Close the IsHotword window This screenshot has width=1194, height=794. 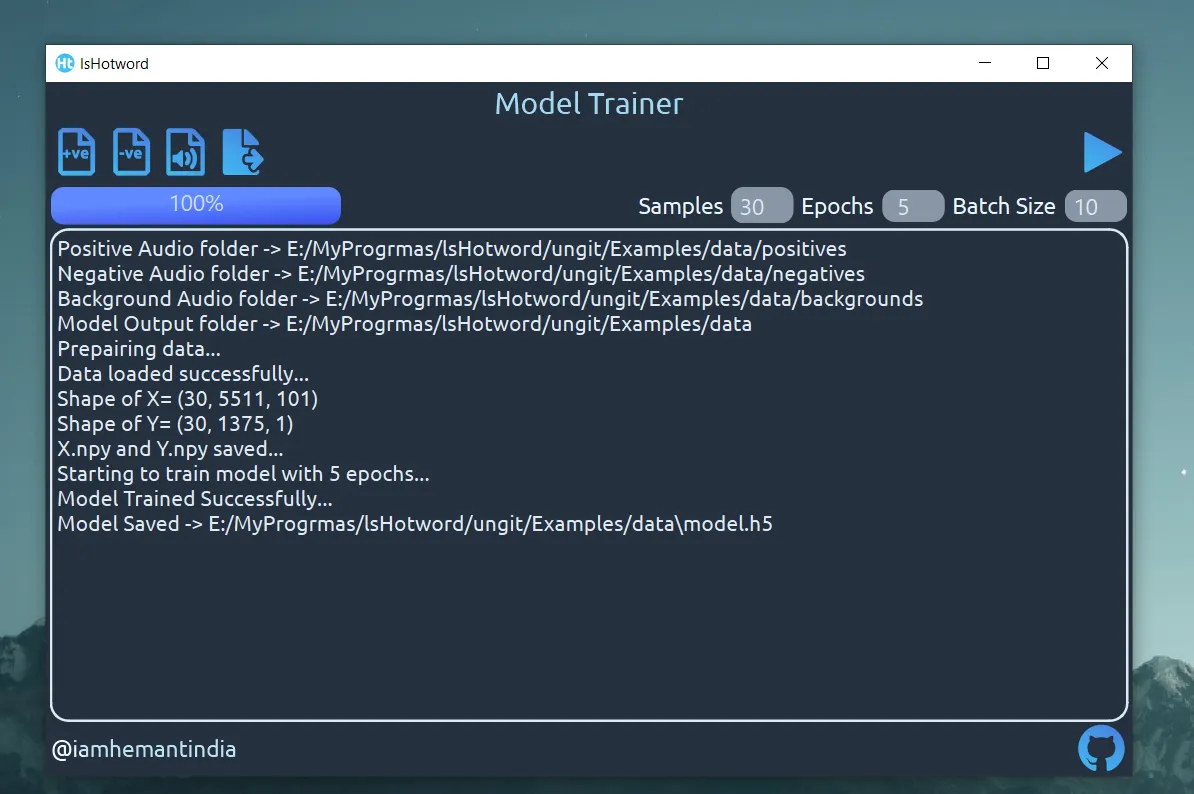click(x=1102, y=63)
